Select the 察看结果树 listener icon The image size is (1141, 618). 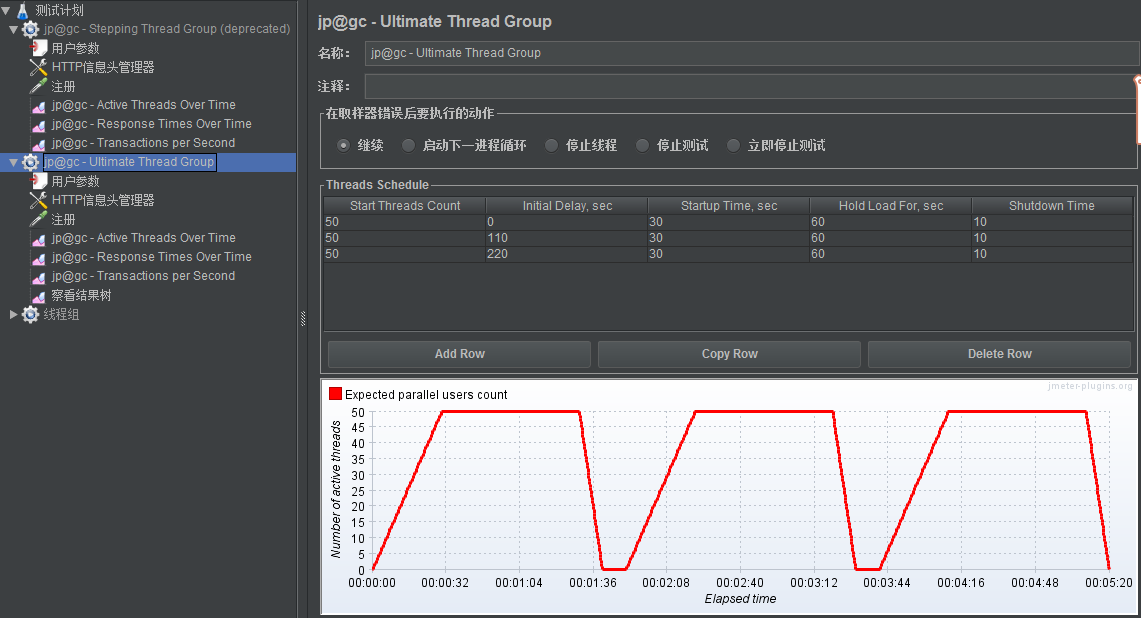[x=38, y=296]
